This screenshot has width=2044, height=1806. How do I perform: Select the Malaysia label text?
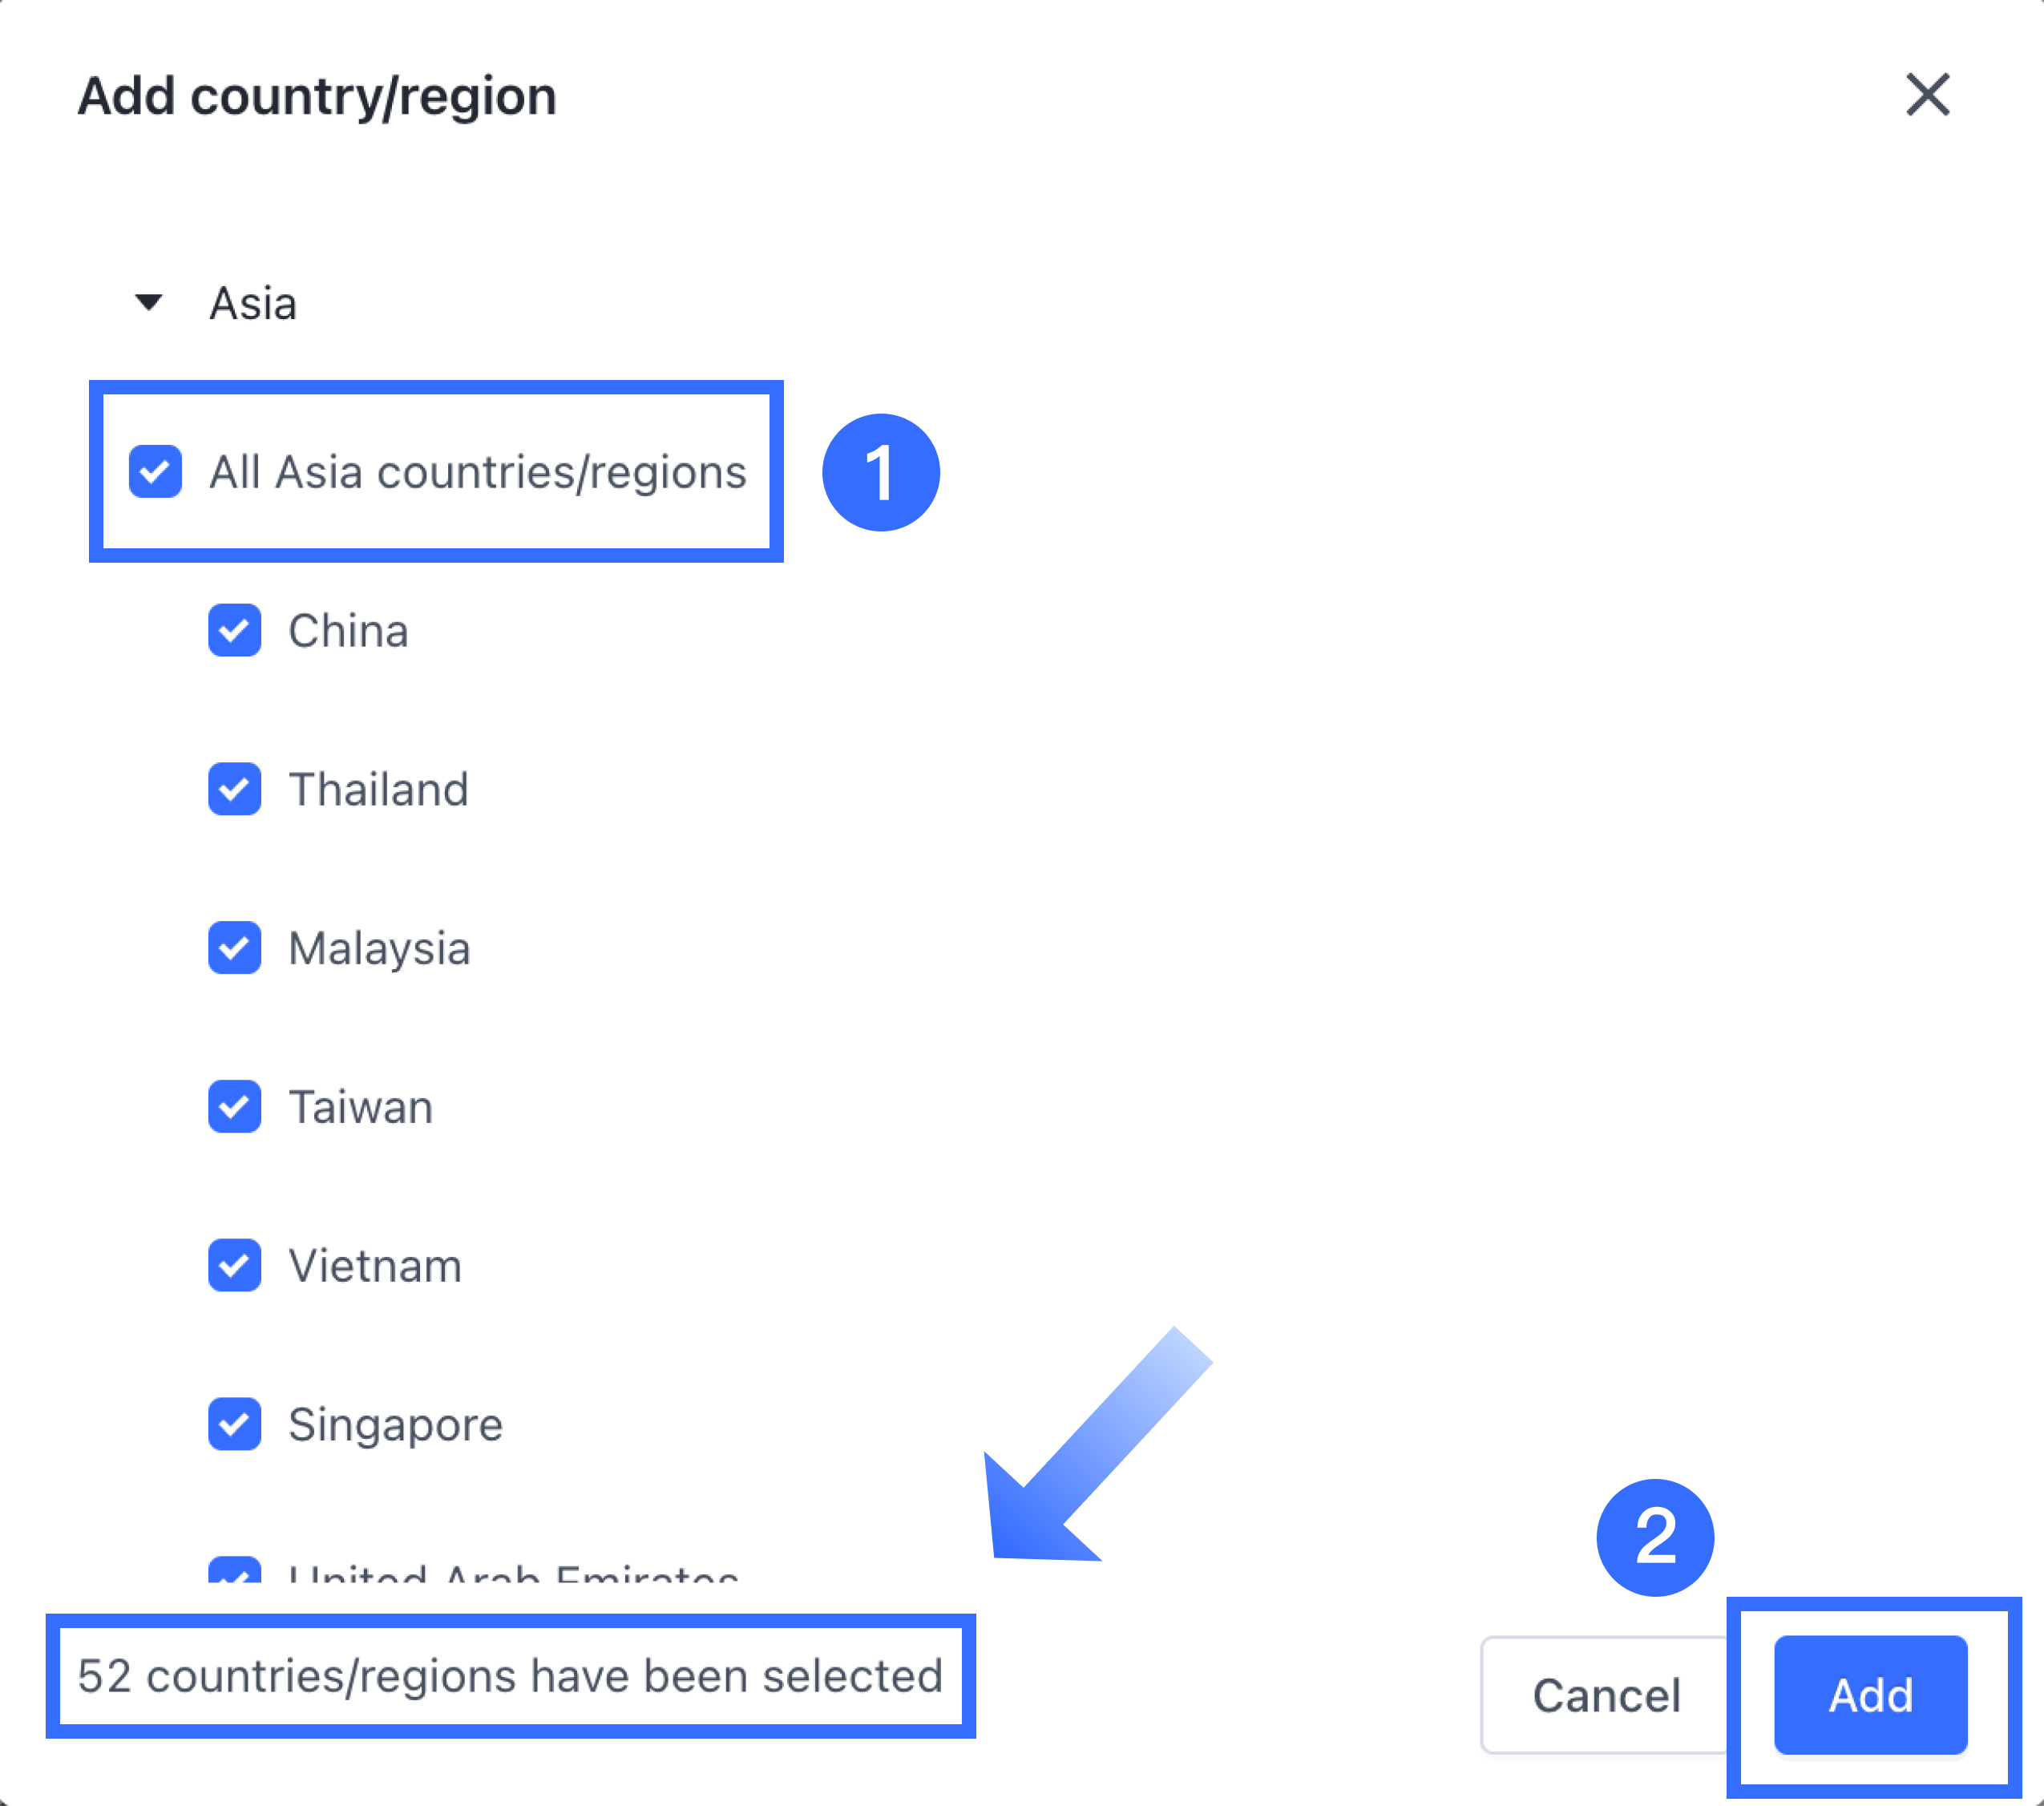tap(379, 948)
